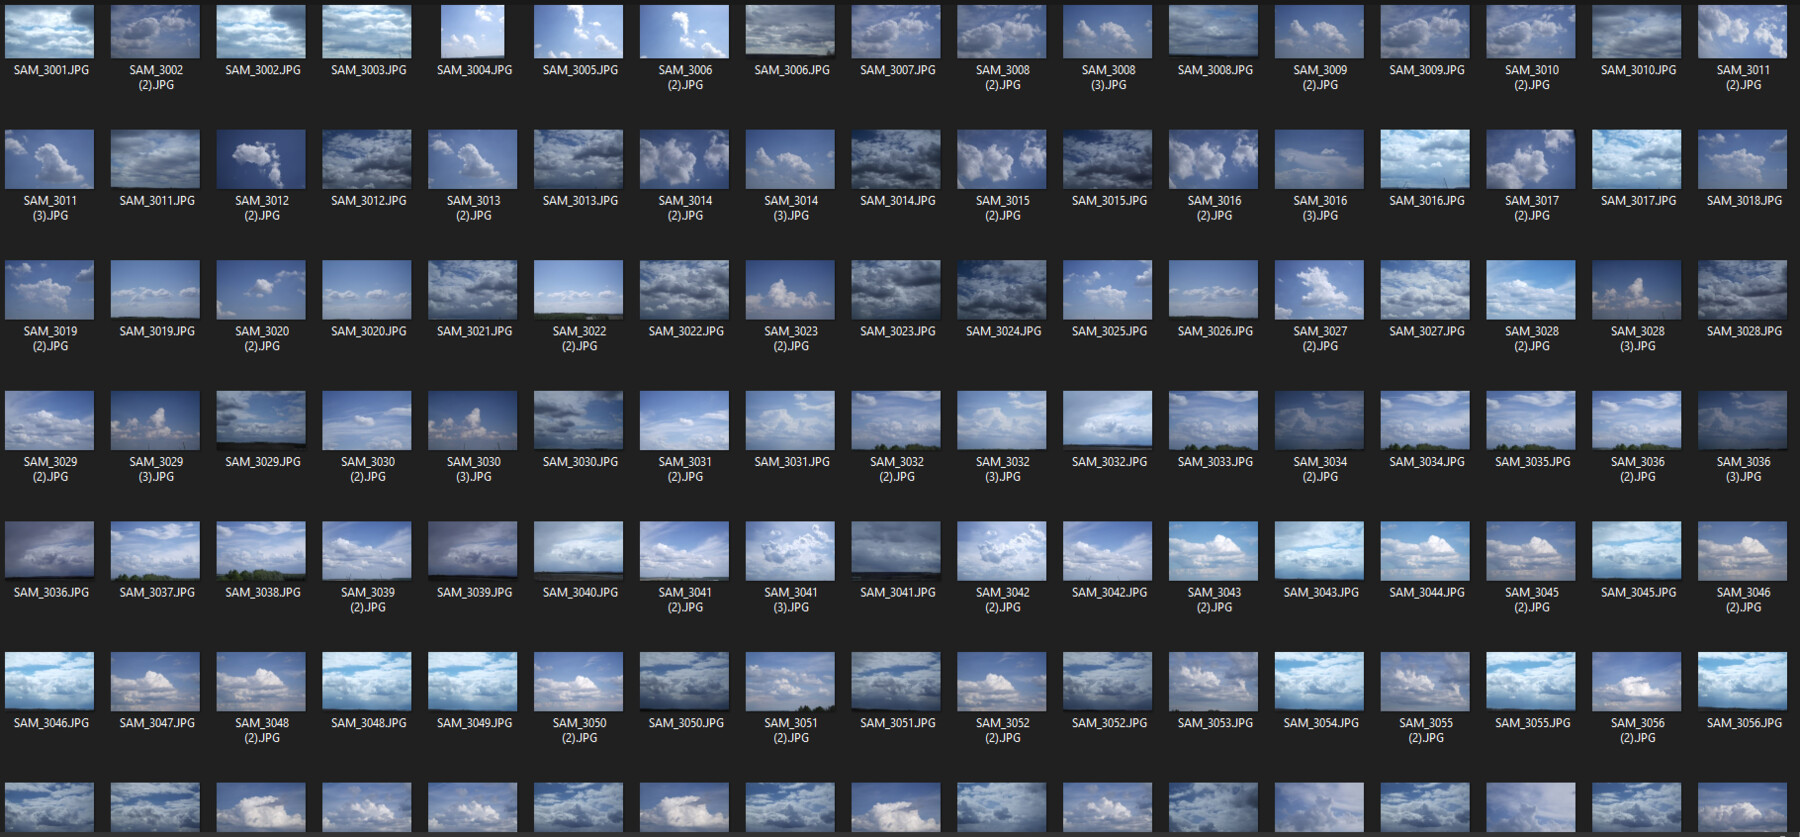
Task: Click the SAM_3014 (3).JPG thumbnail
Action: [x=790, y=160]
